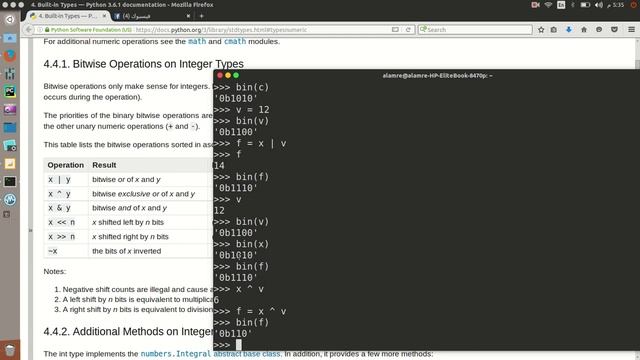This screenshot has width=640, height=360.
Task: Open the small workspace icon in the dock
Action: click(x=7, y=214)
